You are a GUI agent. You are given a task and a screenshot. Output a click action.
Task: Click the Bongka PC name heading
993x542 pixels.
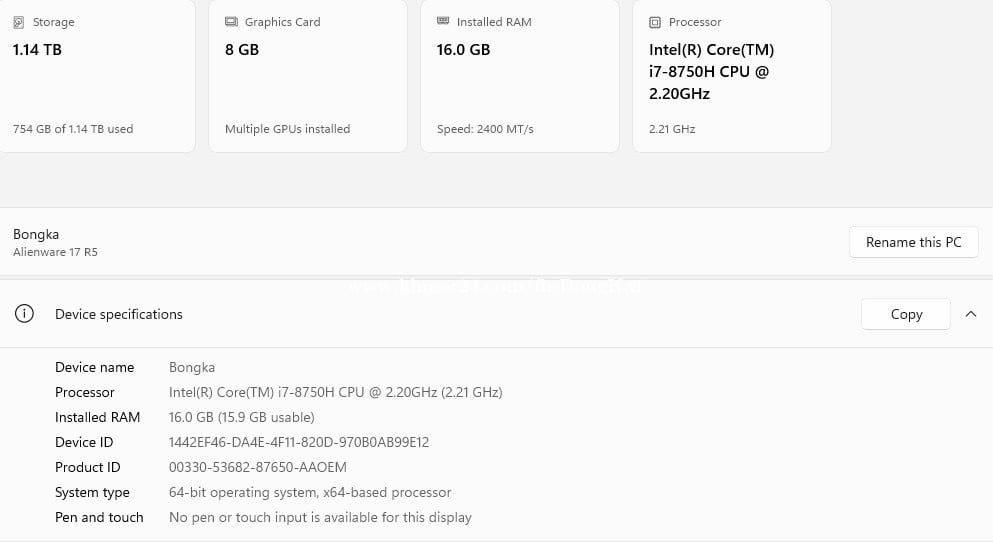tap(36, 234)
